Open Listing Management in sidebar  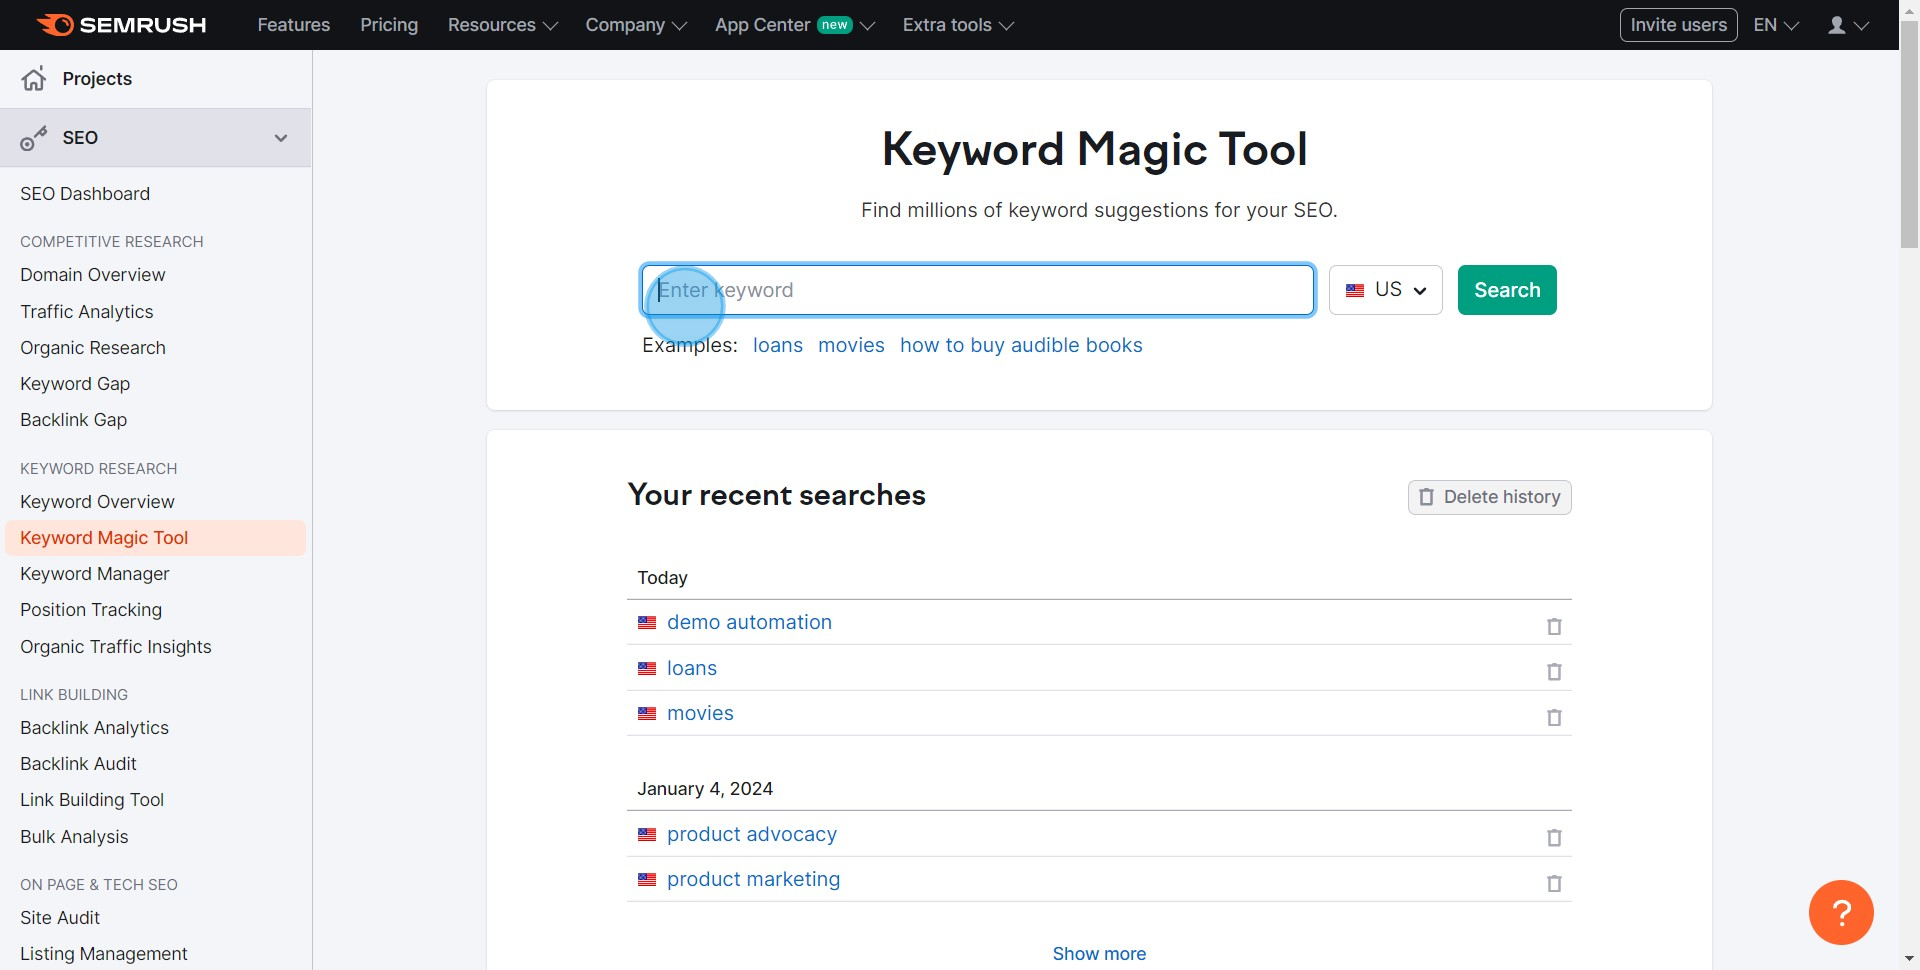click(104, 954)
